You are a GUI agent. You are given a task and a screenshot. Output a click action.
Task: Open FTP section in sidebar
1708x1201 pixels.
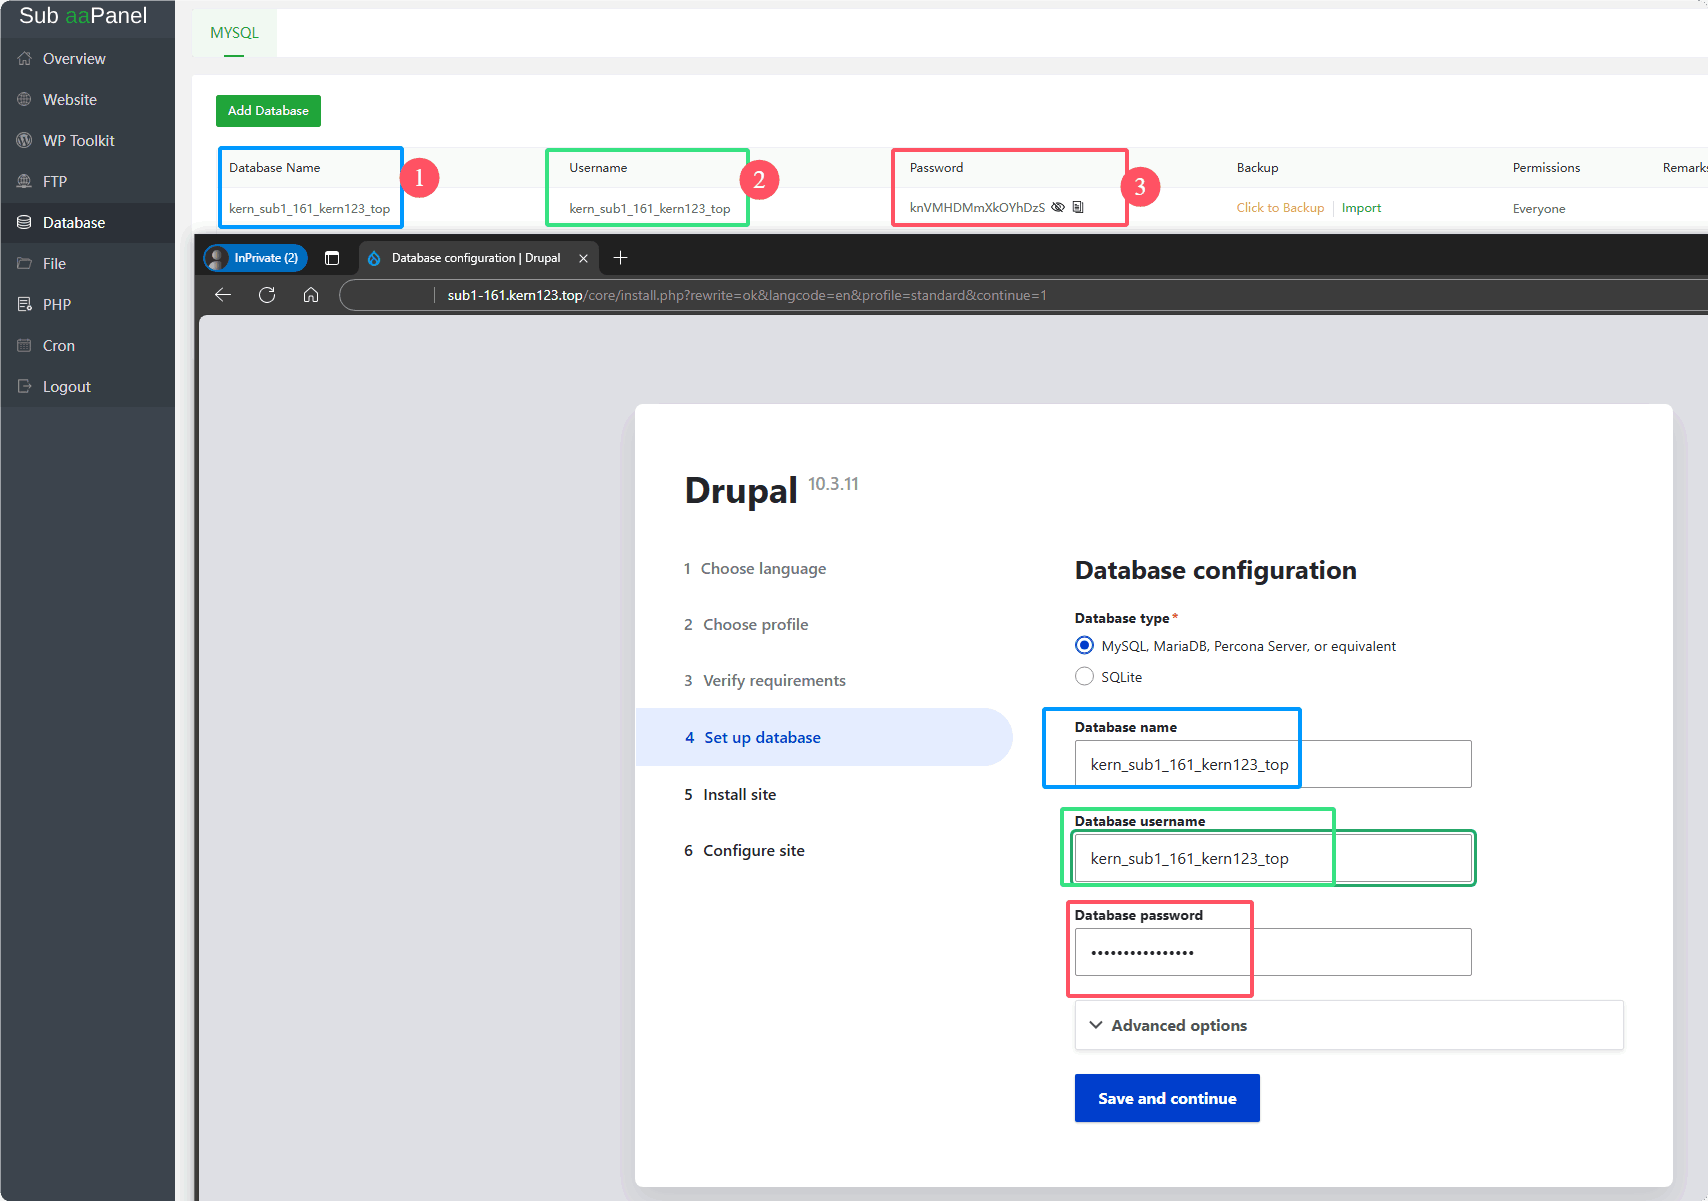87,182
